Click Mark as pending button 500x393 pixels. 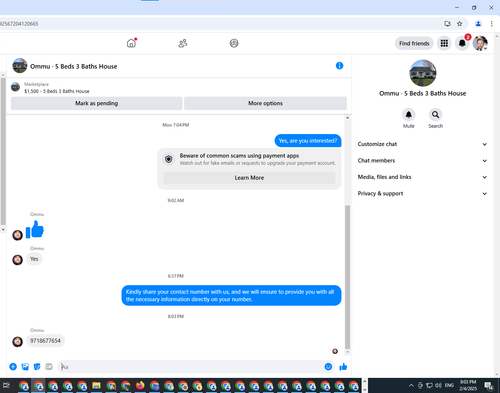click(x=96, y=103)
